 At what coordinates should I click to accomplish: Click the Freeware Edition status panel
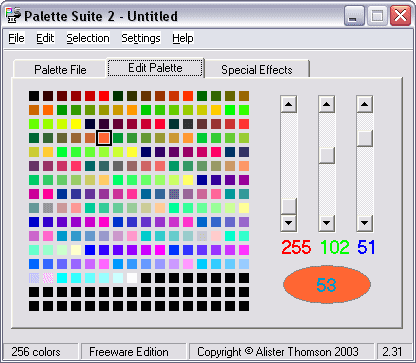pos(133,352)
